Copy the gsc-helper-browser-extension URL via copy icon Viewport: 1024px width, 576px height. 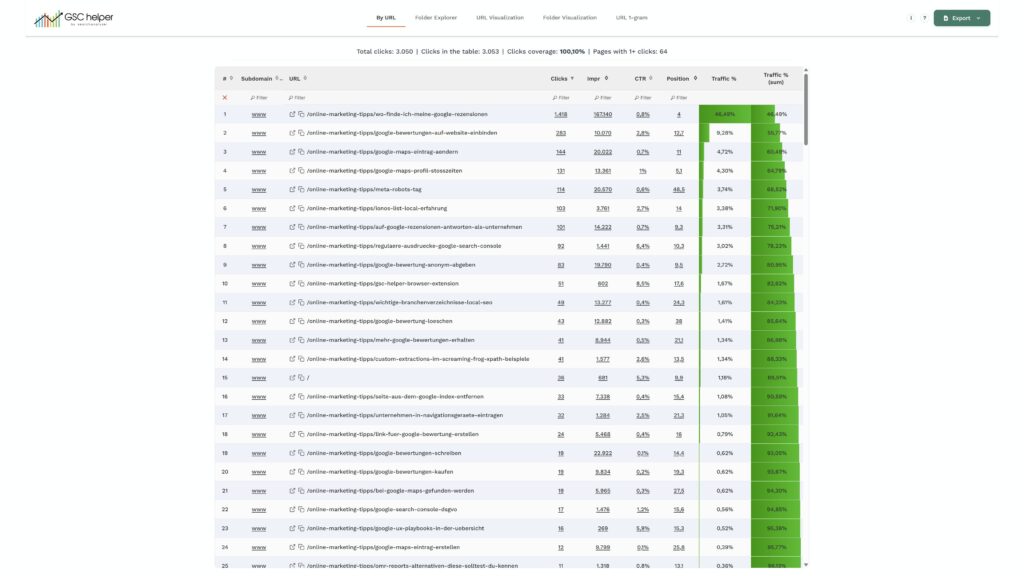click(301, 283)
